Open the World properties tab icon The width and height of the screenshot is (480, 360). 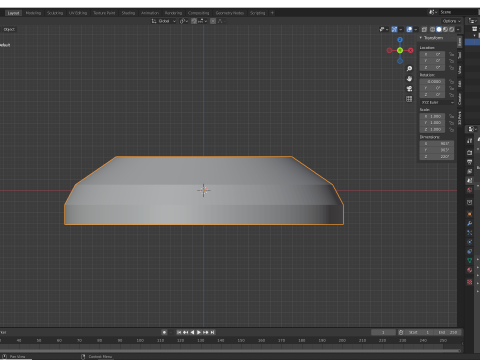click(470, 190)
